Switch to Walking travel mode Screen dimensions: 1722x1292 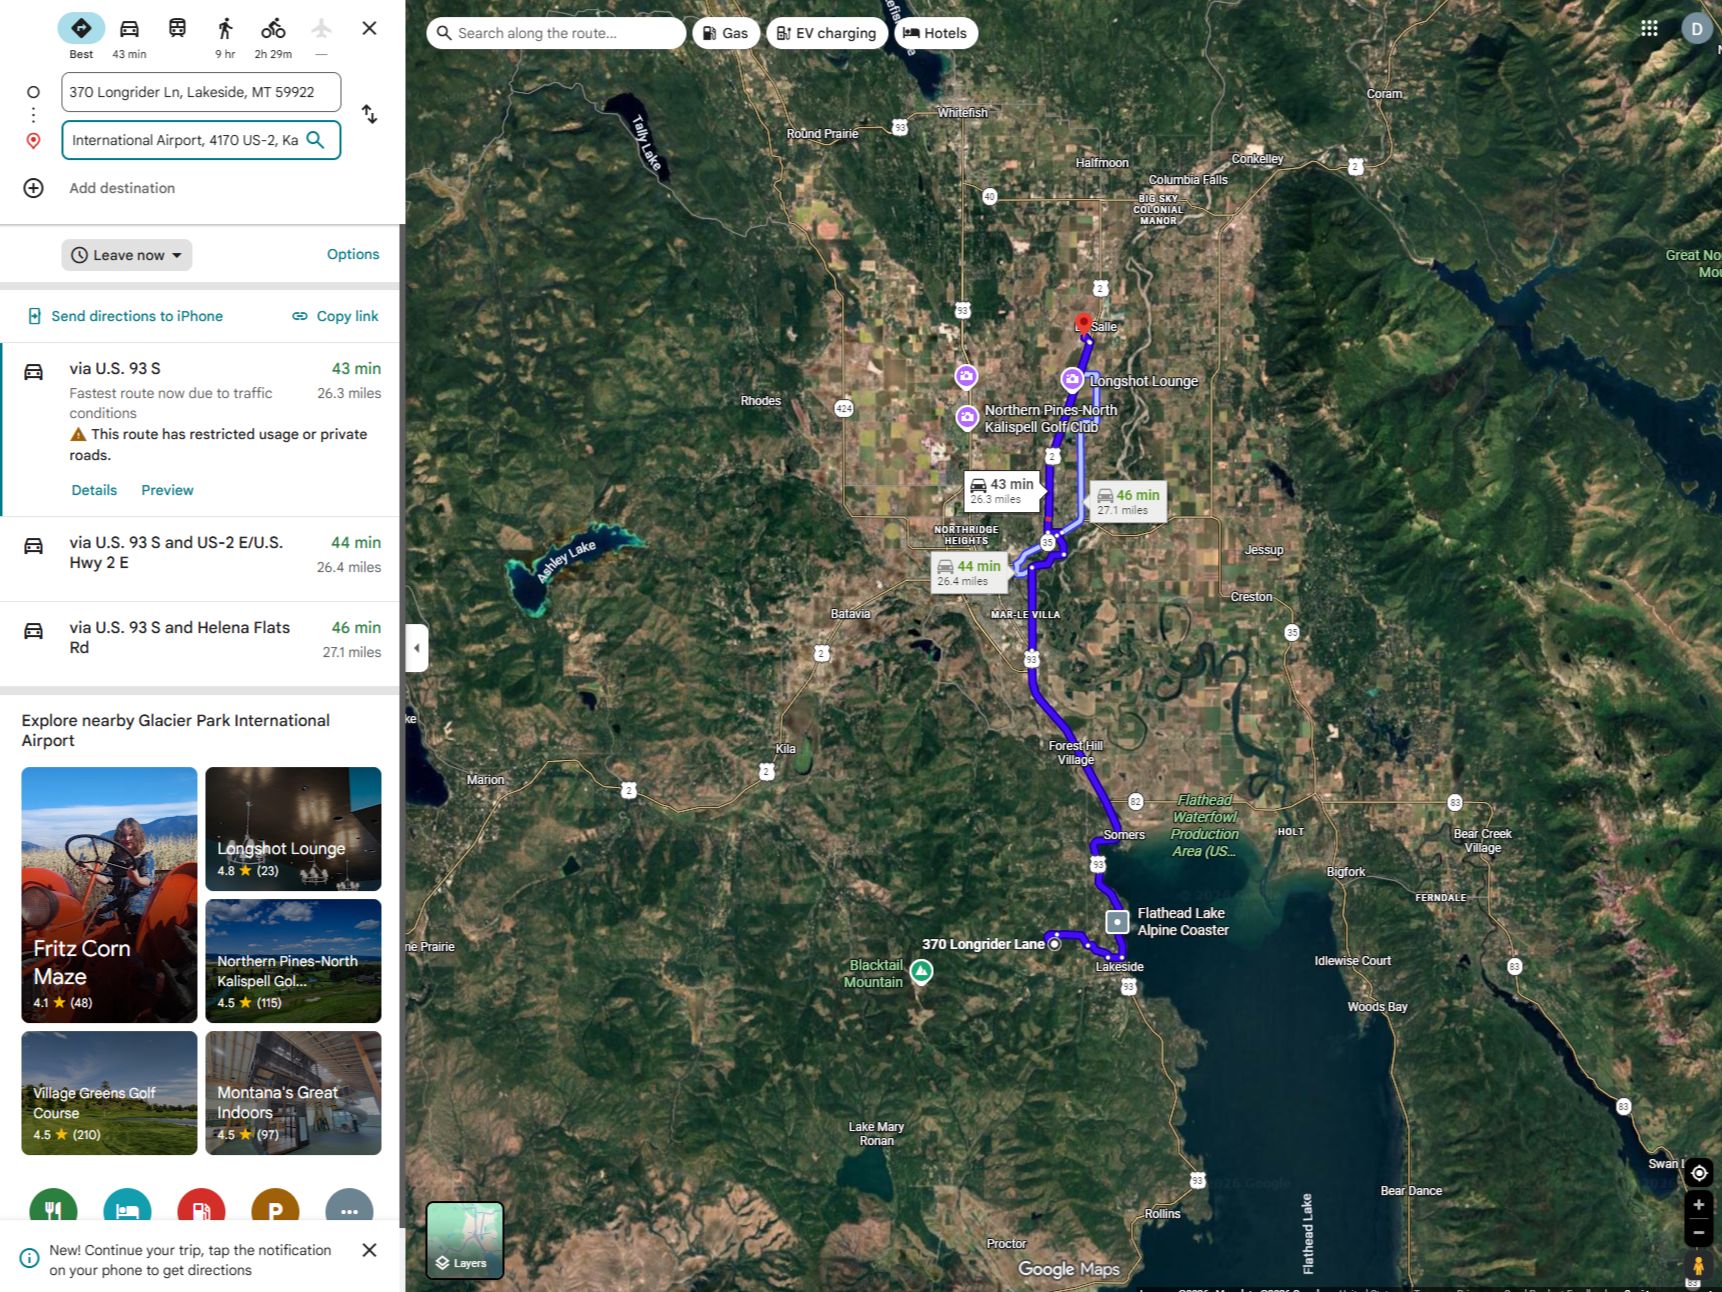point(225,28)
